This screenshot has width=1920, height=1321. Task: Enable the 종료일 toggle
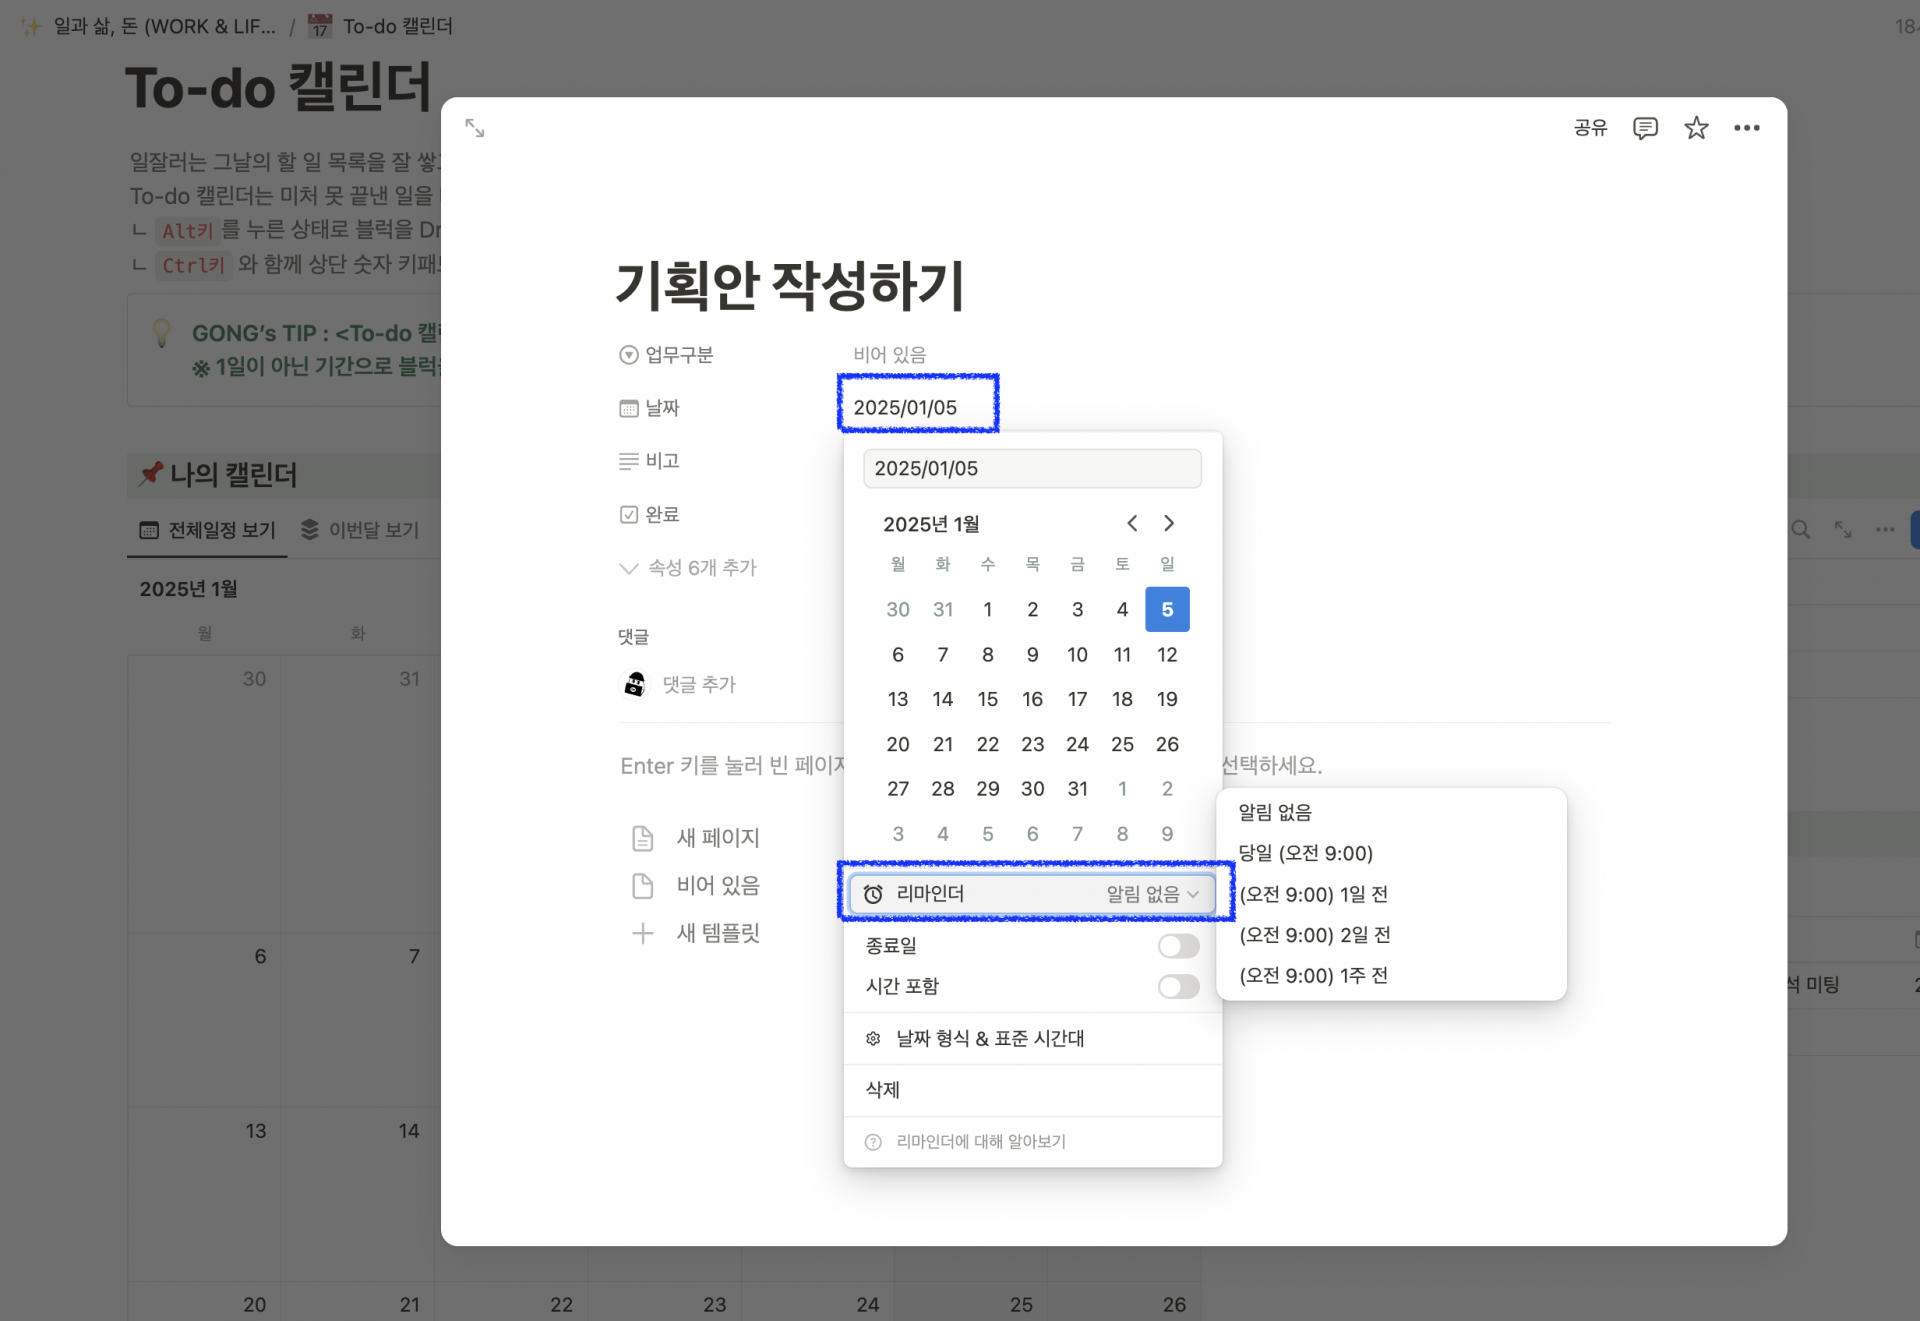click(1178, 946)
